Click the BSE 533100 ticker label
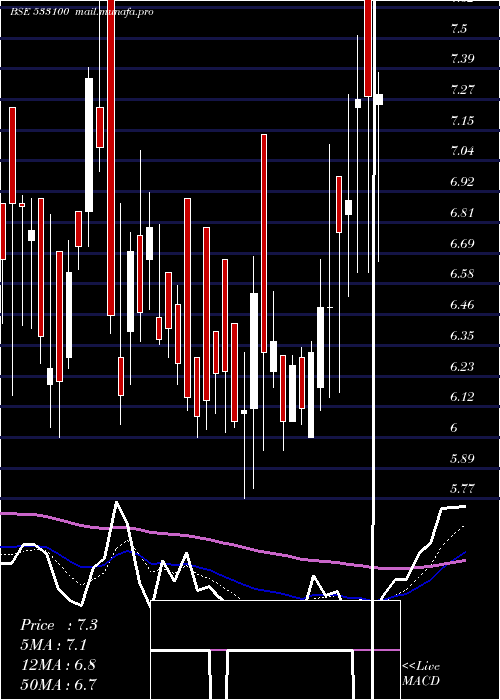This screenshot has height=700, width=500. [40, 12]
